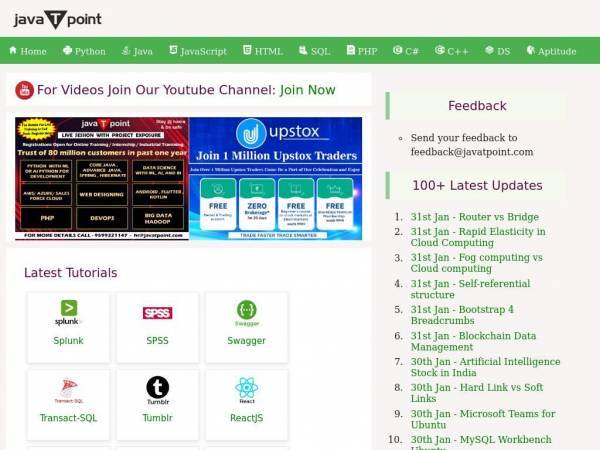Image resolution: width=600 pixels, height=450 pixels.
Task: Open the Swagger tutorial link
Action: tap(247, 341)
